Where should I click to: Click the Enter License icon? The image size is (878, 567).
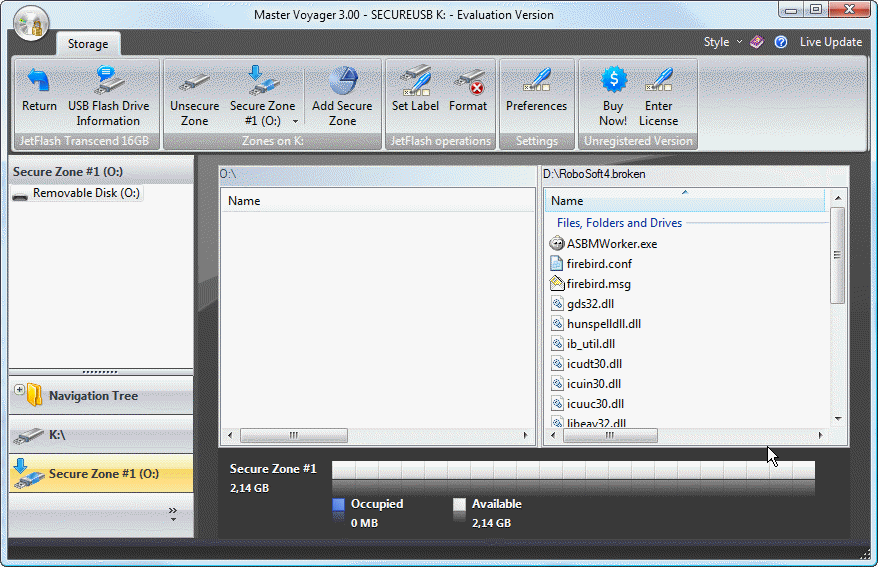click(x=658, y=80)
